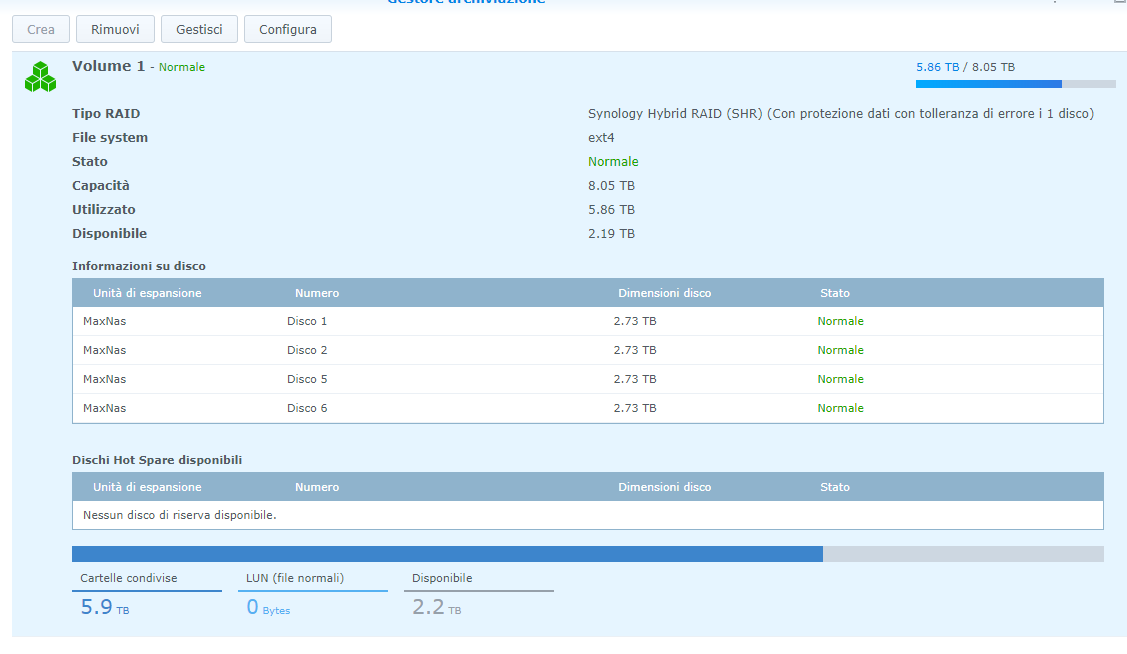Select the Disco 6 row
The image size is (1127, 654).
(587, 407)
